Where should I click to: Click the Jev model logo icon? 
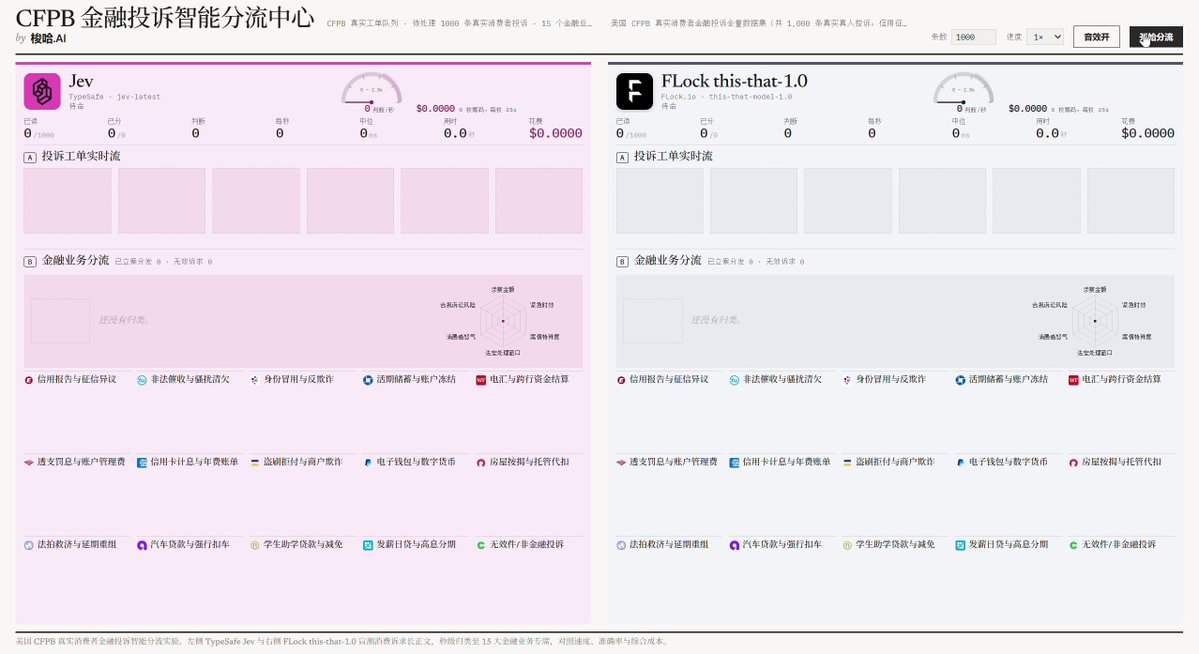(42, 91)
